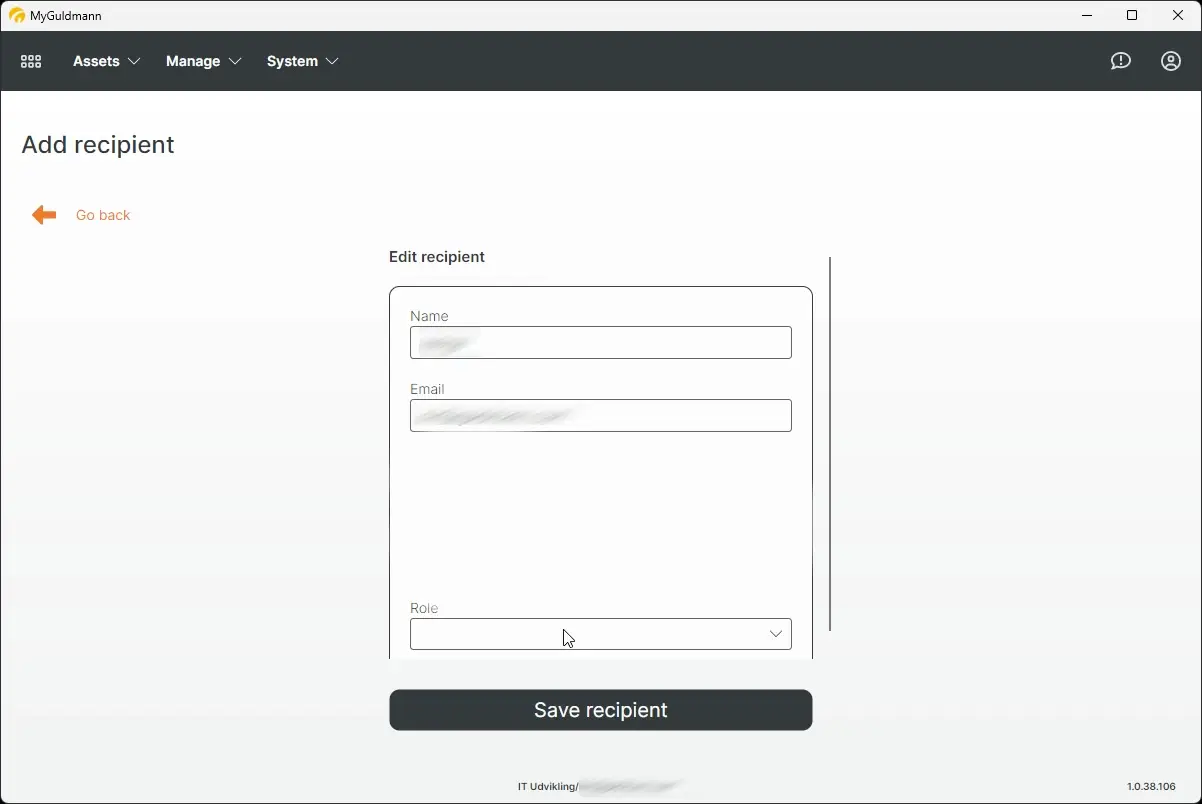This screenshot has width=1202, height=804.
Task: Open the Assets menu
Action: 94,61
